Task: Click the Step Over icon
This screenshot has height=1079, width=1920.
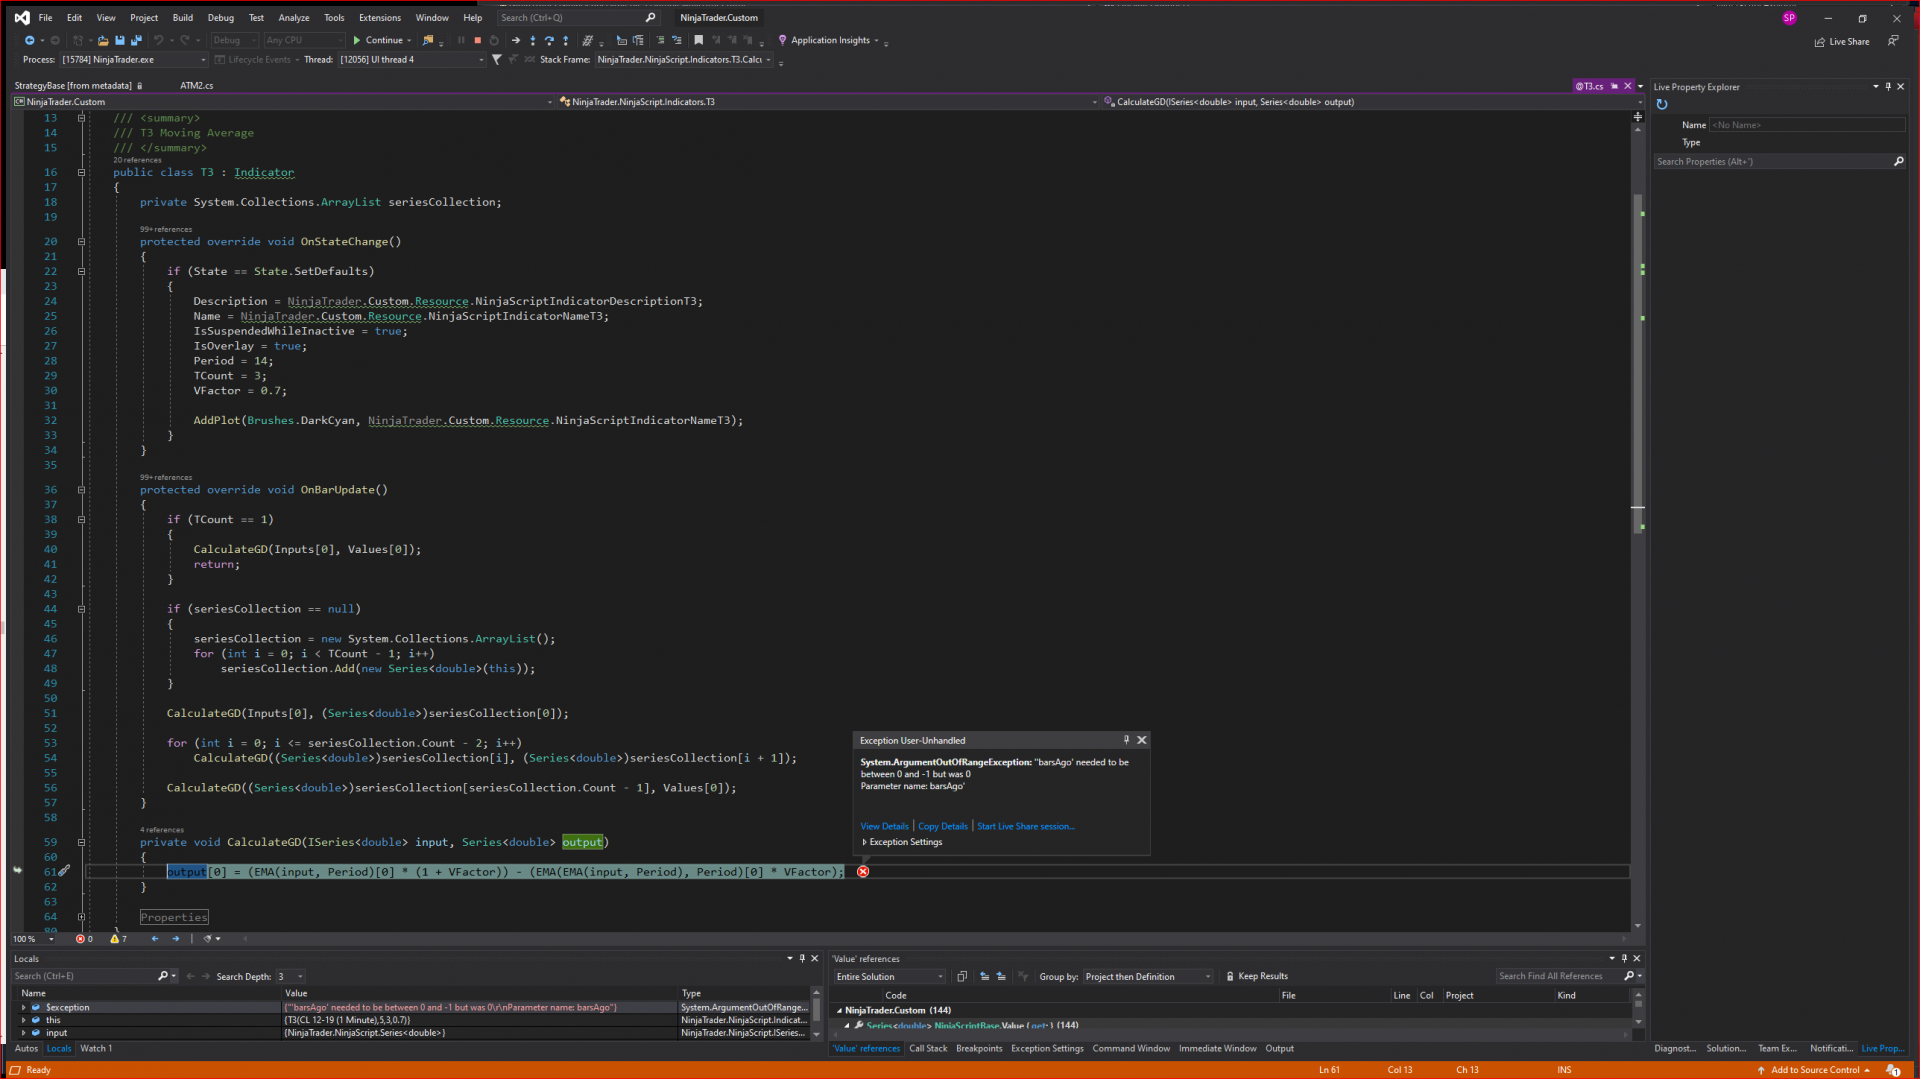Action: tap(549, 40)
